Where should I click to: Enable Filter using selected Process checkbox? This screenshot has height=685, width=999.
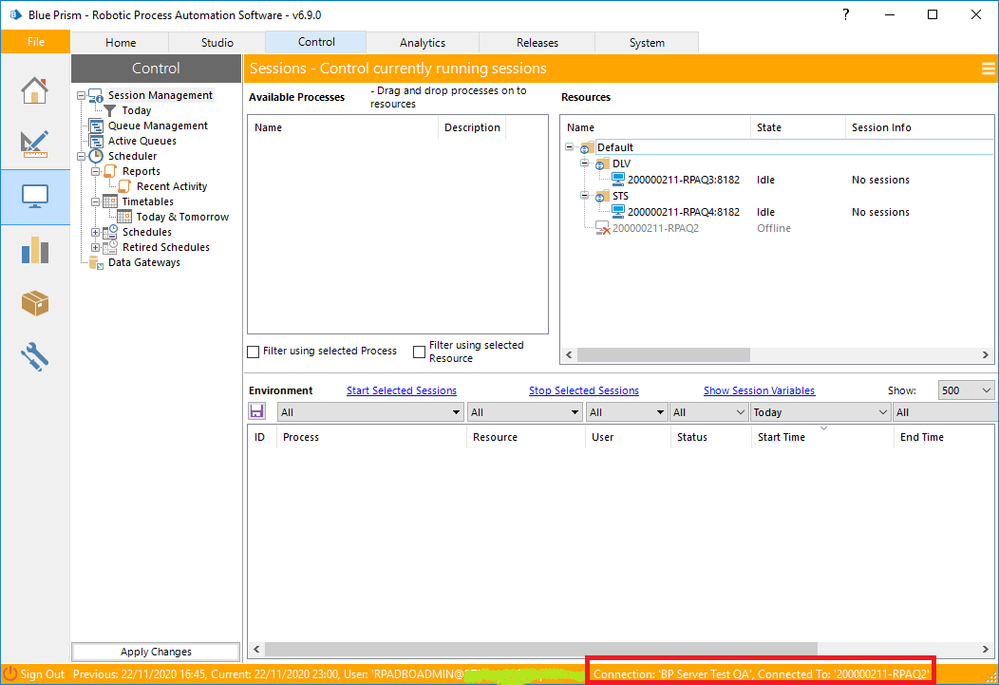(x=254, y=352)
